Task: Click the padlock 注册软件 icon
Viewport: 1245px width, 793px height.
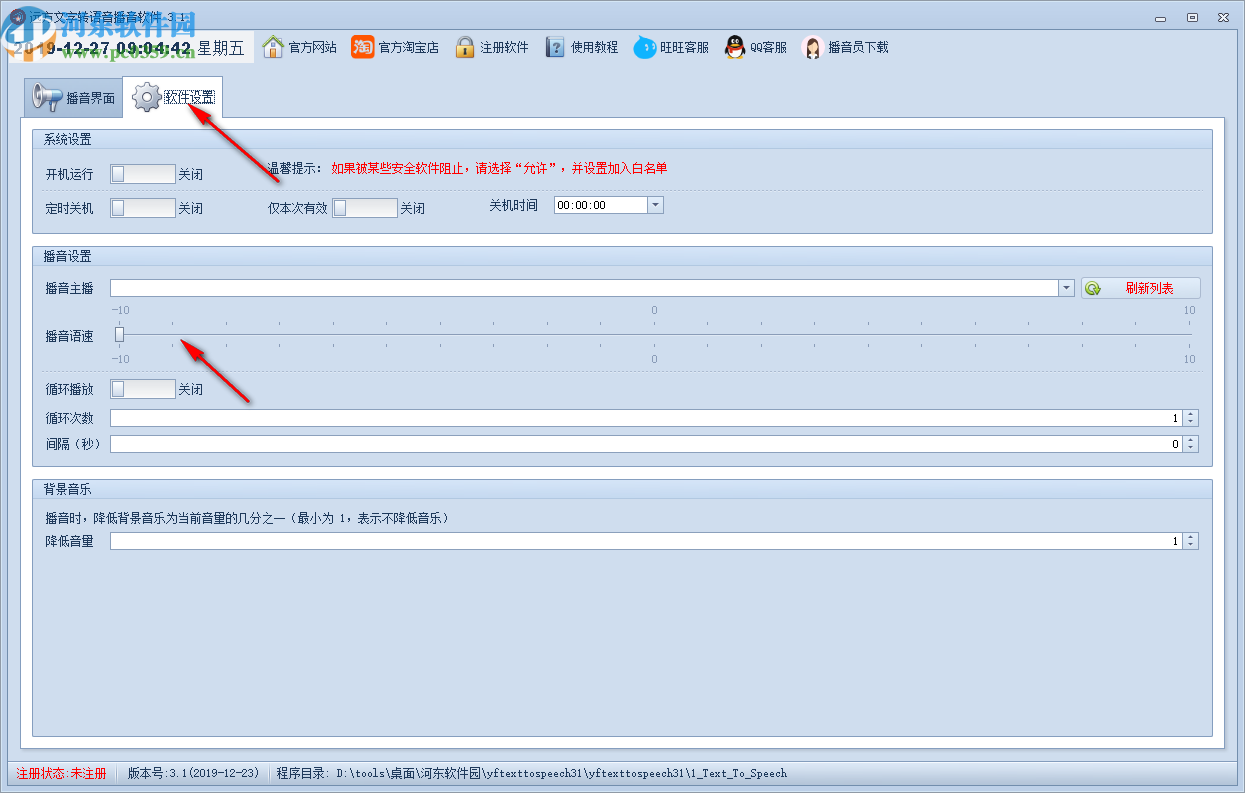Action: [x=464, y=47]
